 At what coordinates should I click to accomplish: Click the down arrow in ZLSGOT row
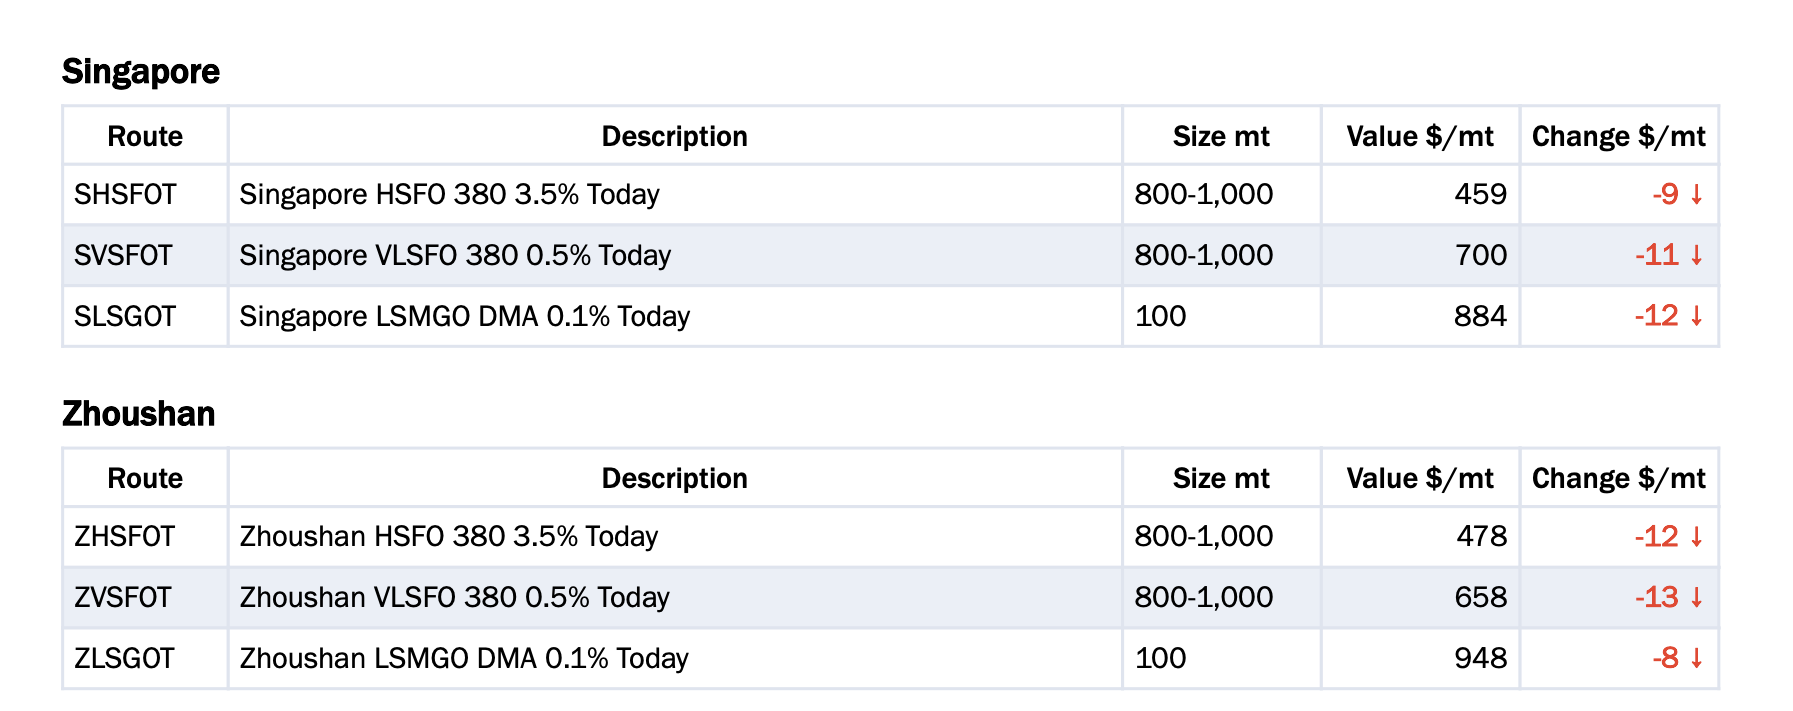coord(1696,659)
